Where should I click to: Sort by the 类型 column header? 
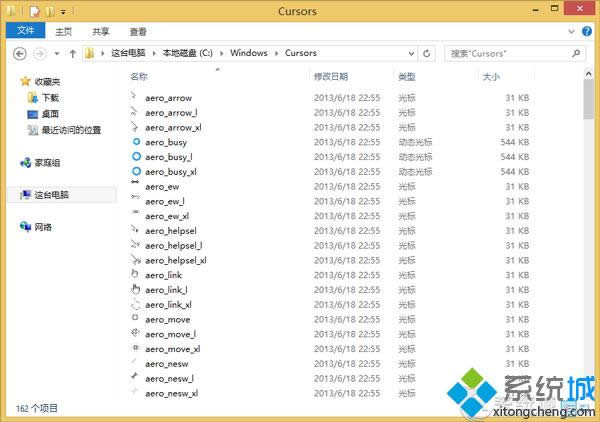click(407, 77)
